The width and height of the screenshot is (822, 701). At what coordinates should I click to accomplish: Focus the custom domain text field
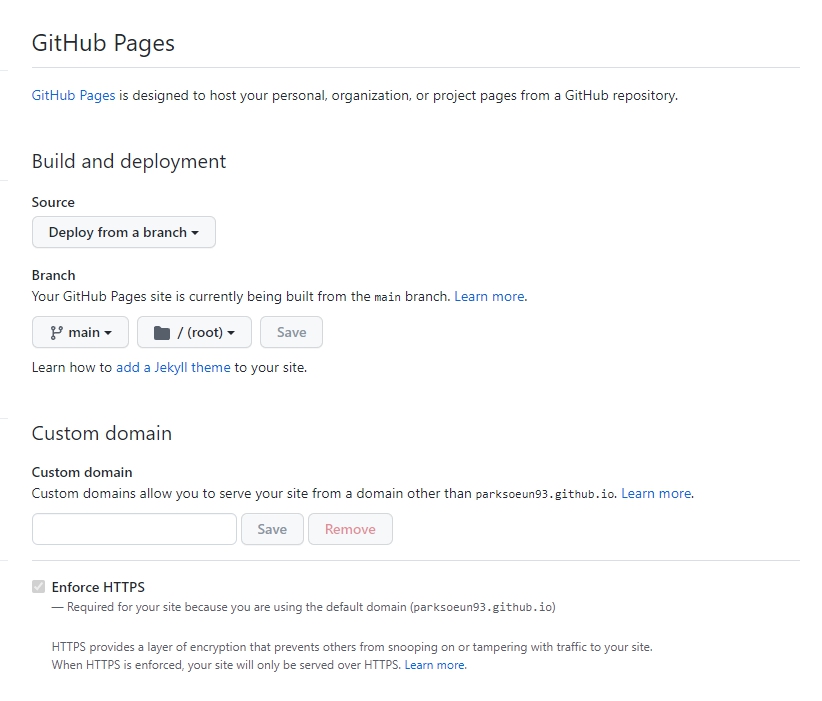coord(134,529)
